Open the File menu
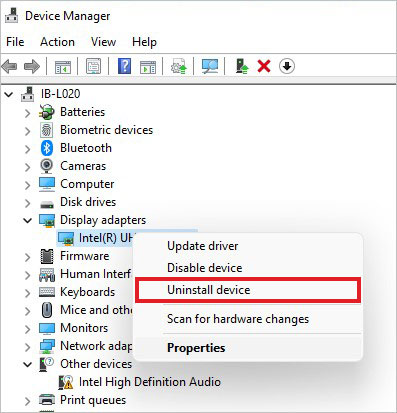Image resolution: width=397 pixels, height=413 pixels. 15,42
